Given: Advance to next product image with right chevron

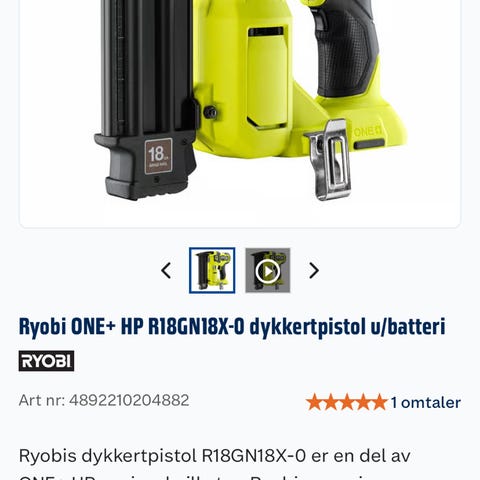Looking at the screenshot, I should (314, 270).
